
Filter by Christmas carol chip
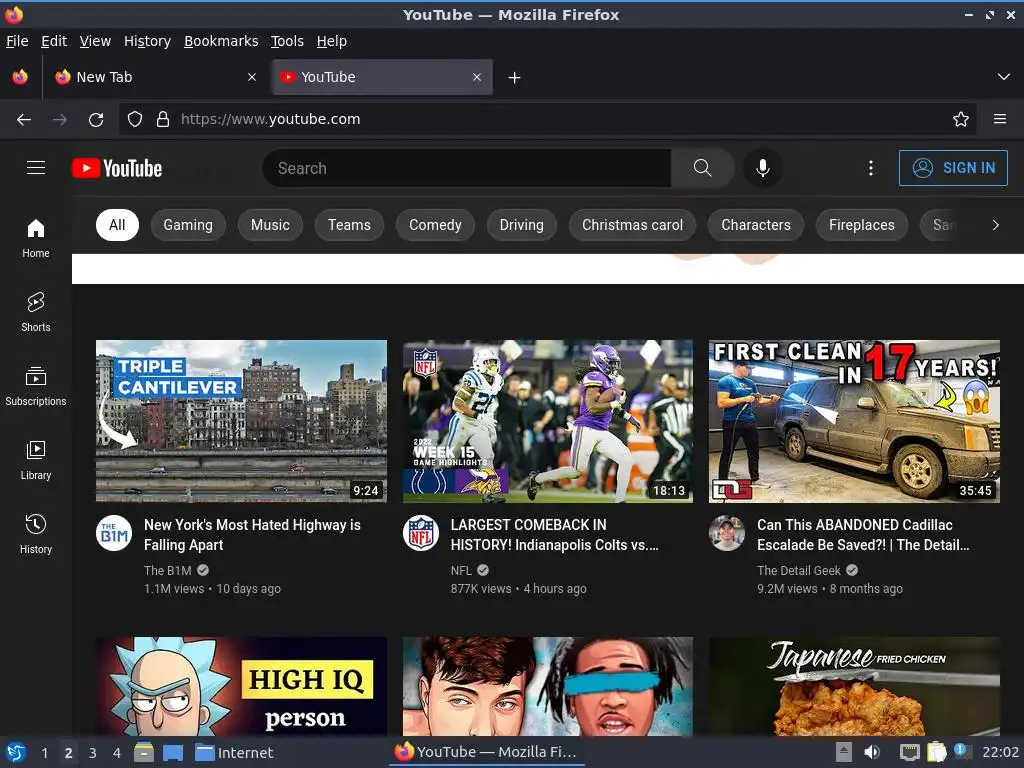click(632, 225)
